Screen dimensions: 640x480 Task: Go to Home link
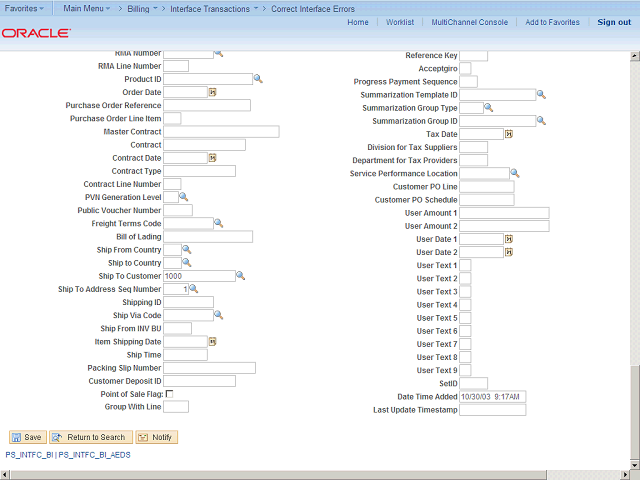(358, 22)
